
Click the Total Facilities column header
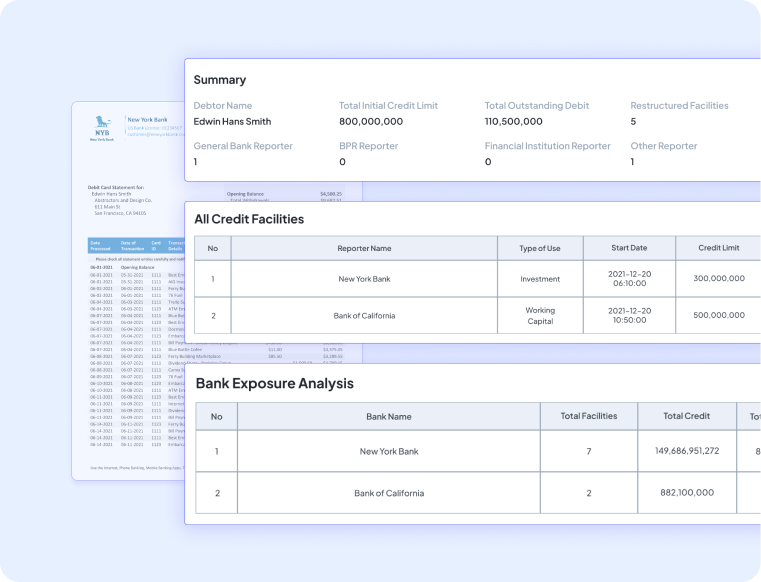point(589,417)
